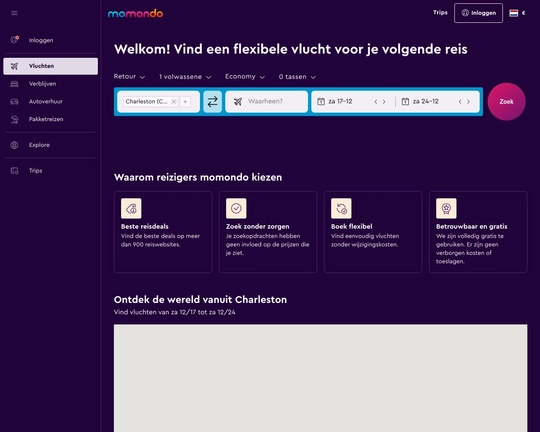Click the Beste reisdeals heading
Screen dimensions: 540x432
tap(145, 226)
